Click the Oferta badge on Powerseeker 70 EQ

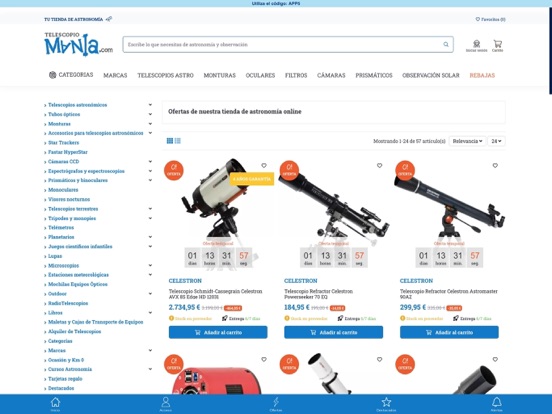click(289, 170)
